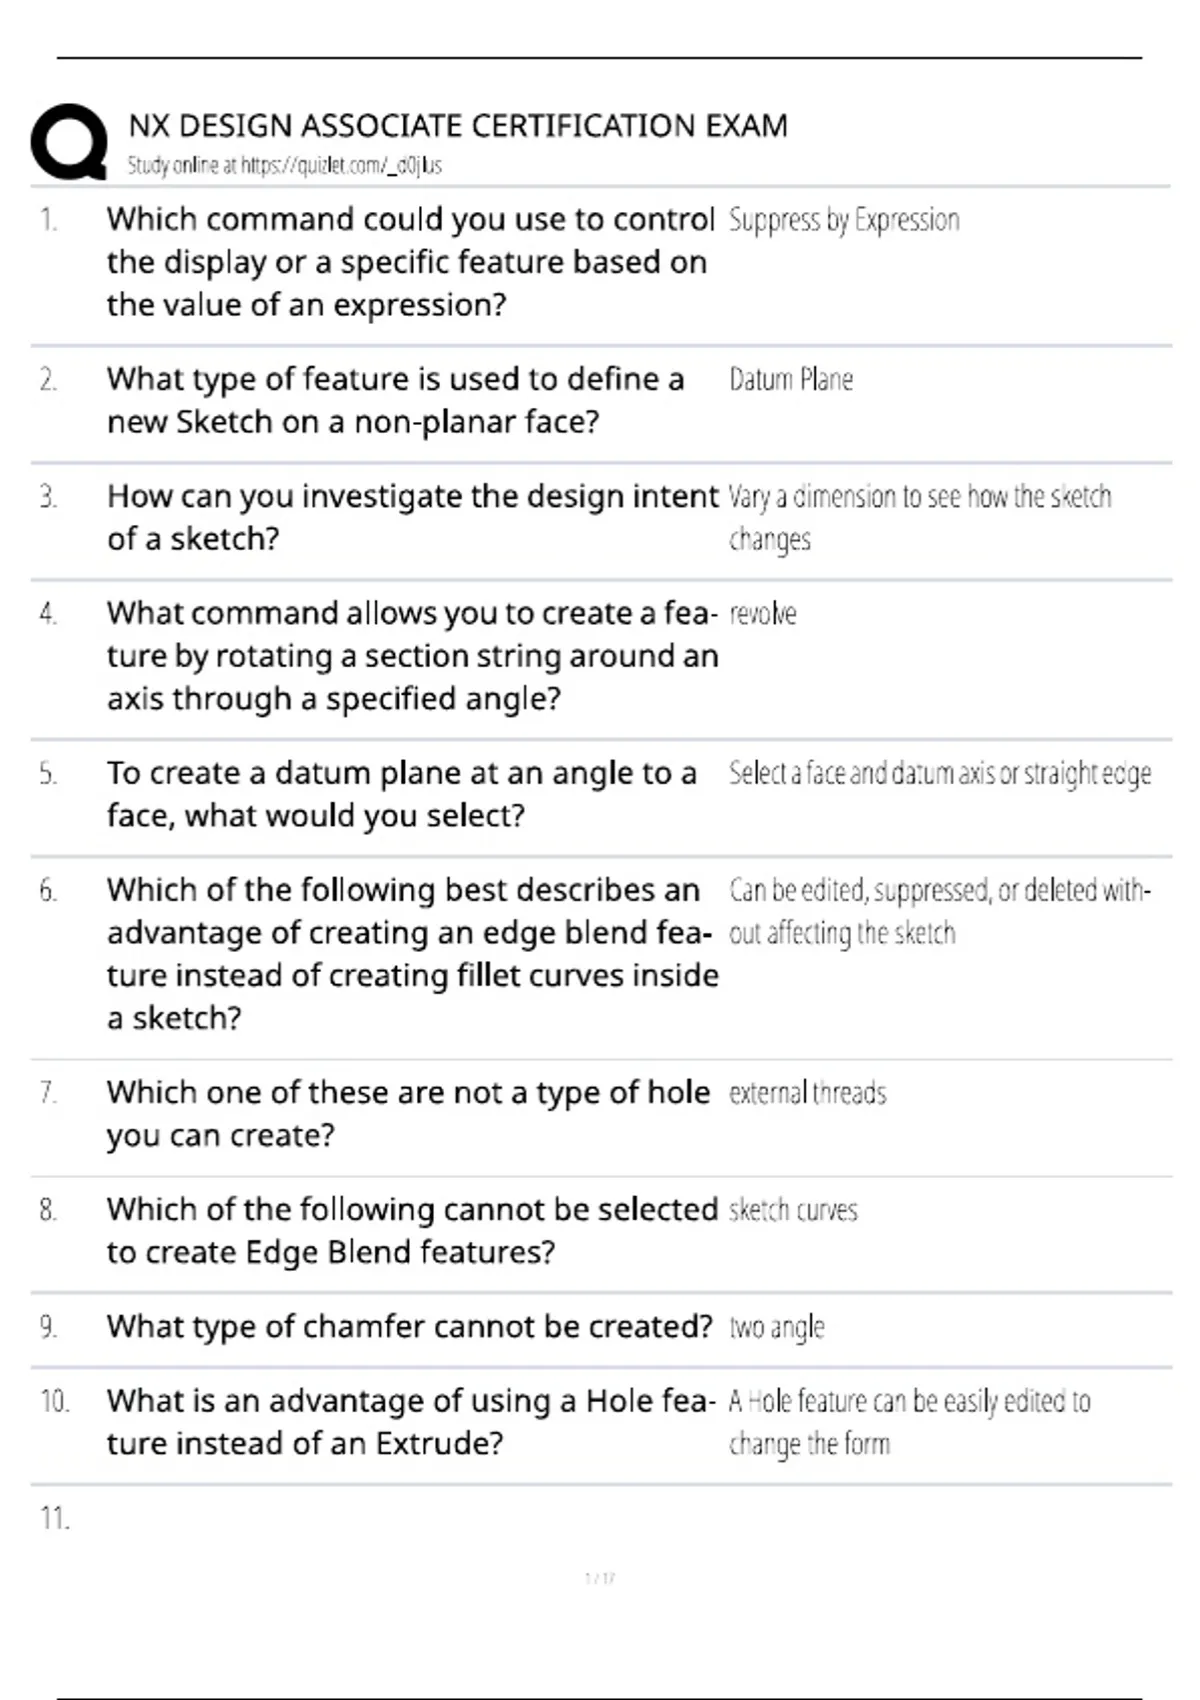Screen dimensions: 1200x1700
Task: Click the NX Design Associate Certification Exam title
Action: tap(458, 126)
